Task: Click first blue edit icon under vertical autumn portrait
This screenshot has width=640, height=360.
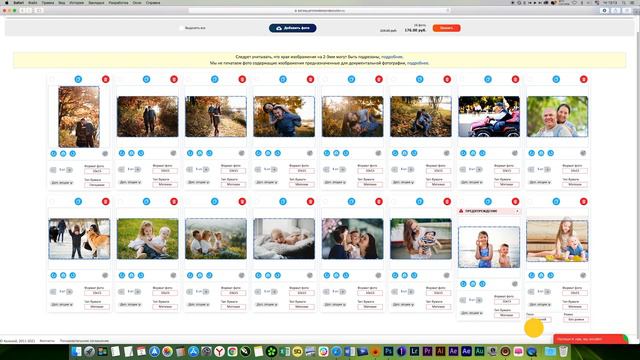Action: (x=53, y=153)
